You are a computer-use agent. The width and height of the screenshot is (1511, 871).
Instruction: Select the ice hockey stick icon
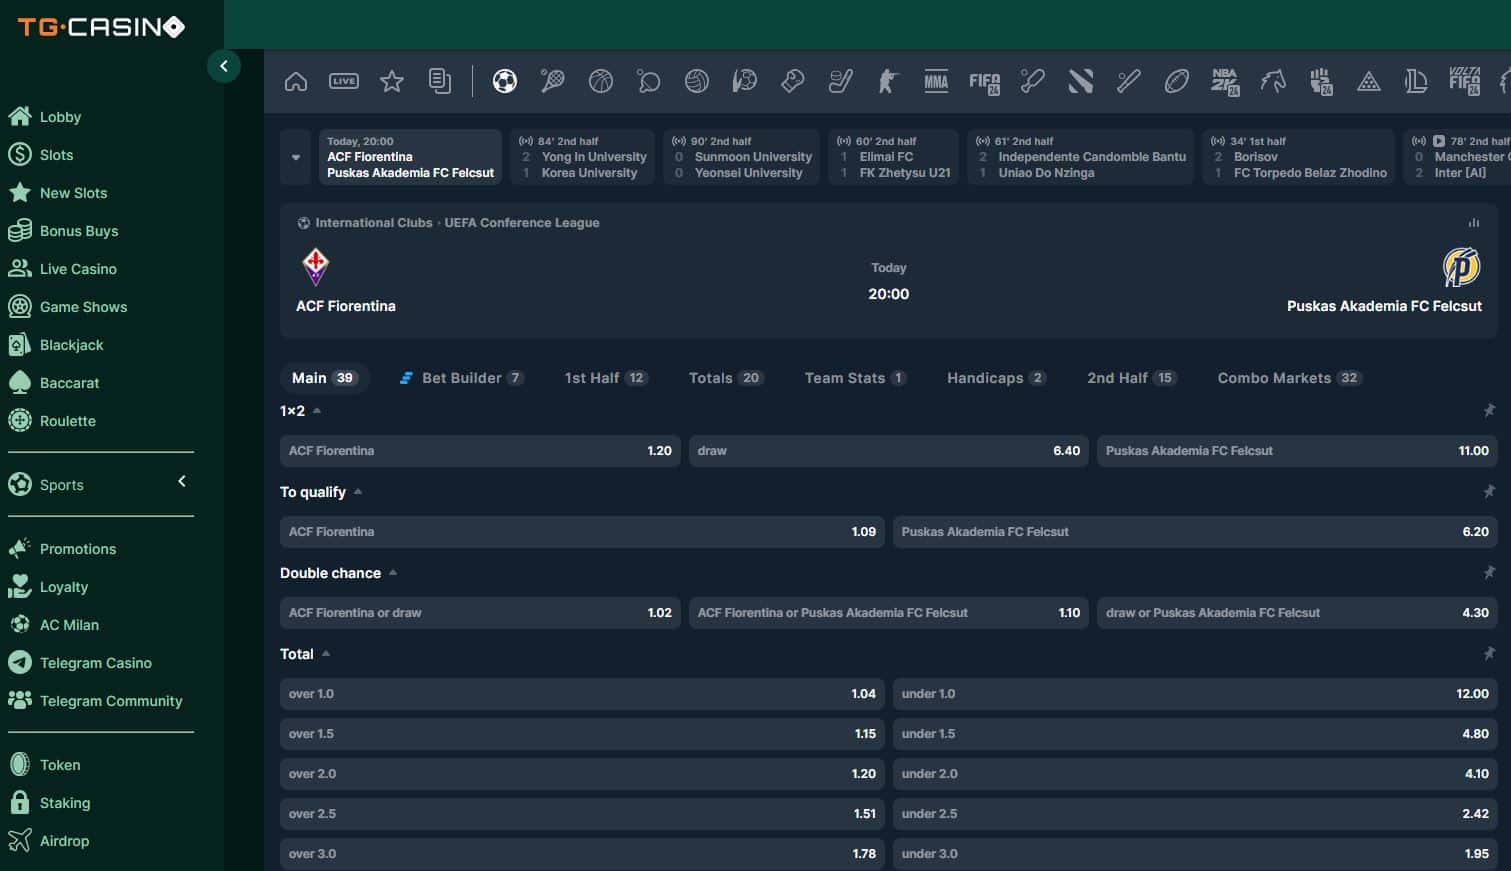click(841, 82)
